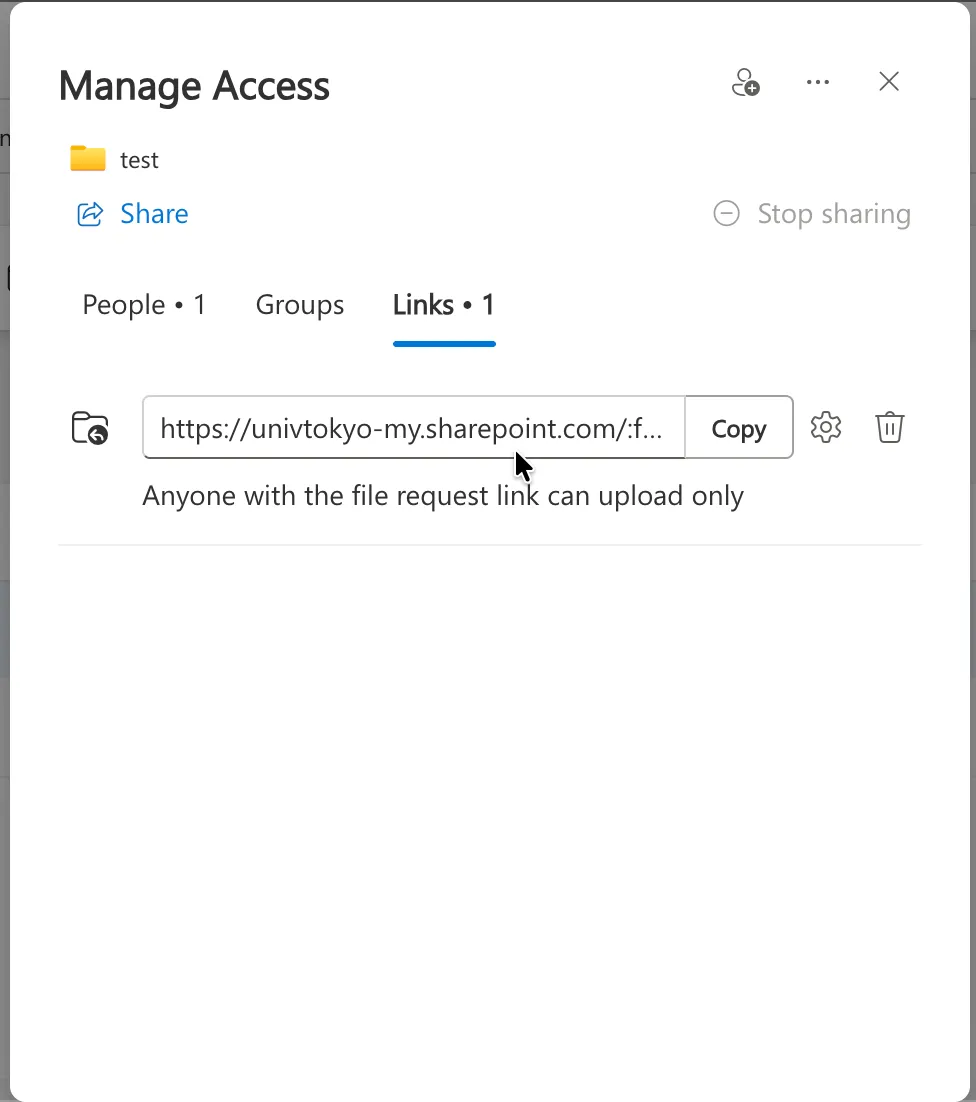The width and height of the screenshot is (976, 1102).
Task: Delete the link with the trash icon
Action: coord(890,427)
